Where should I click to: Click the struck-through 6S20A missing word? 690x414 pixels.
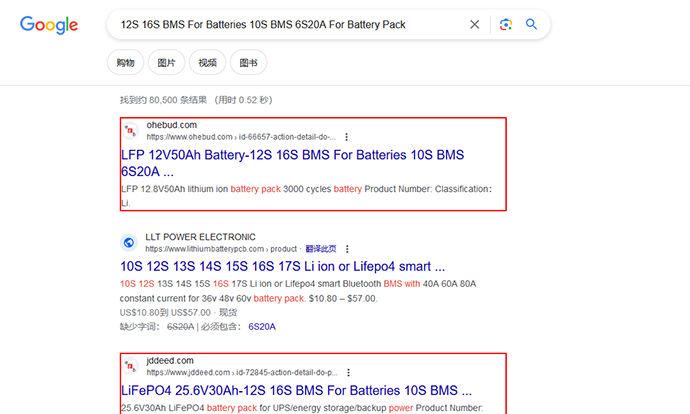pyautogui.click(x=180, y=326)
